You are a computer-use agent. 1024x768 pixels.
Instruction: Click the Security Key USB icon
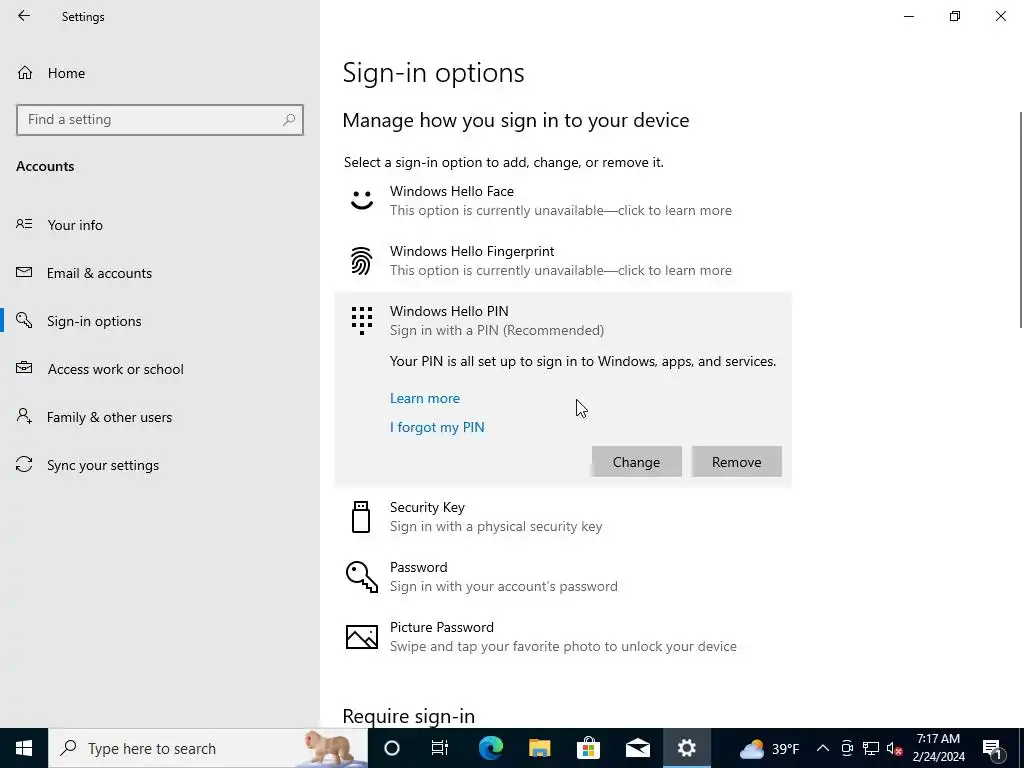[361, 517]
